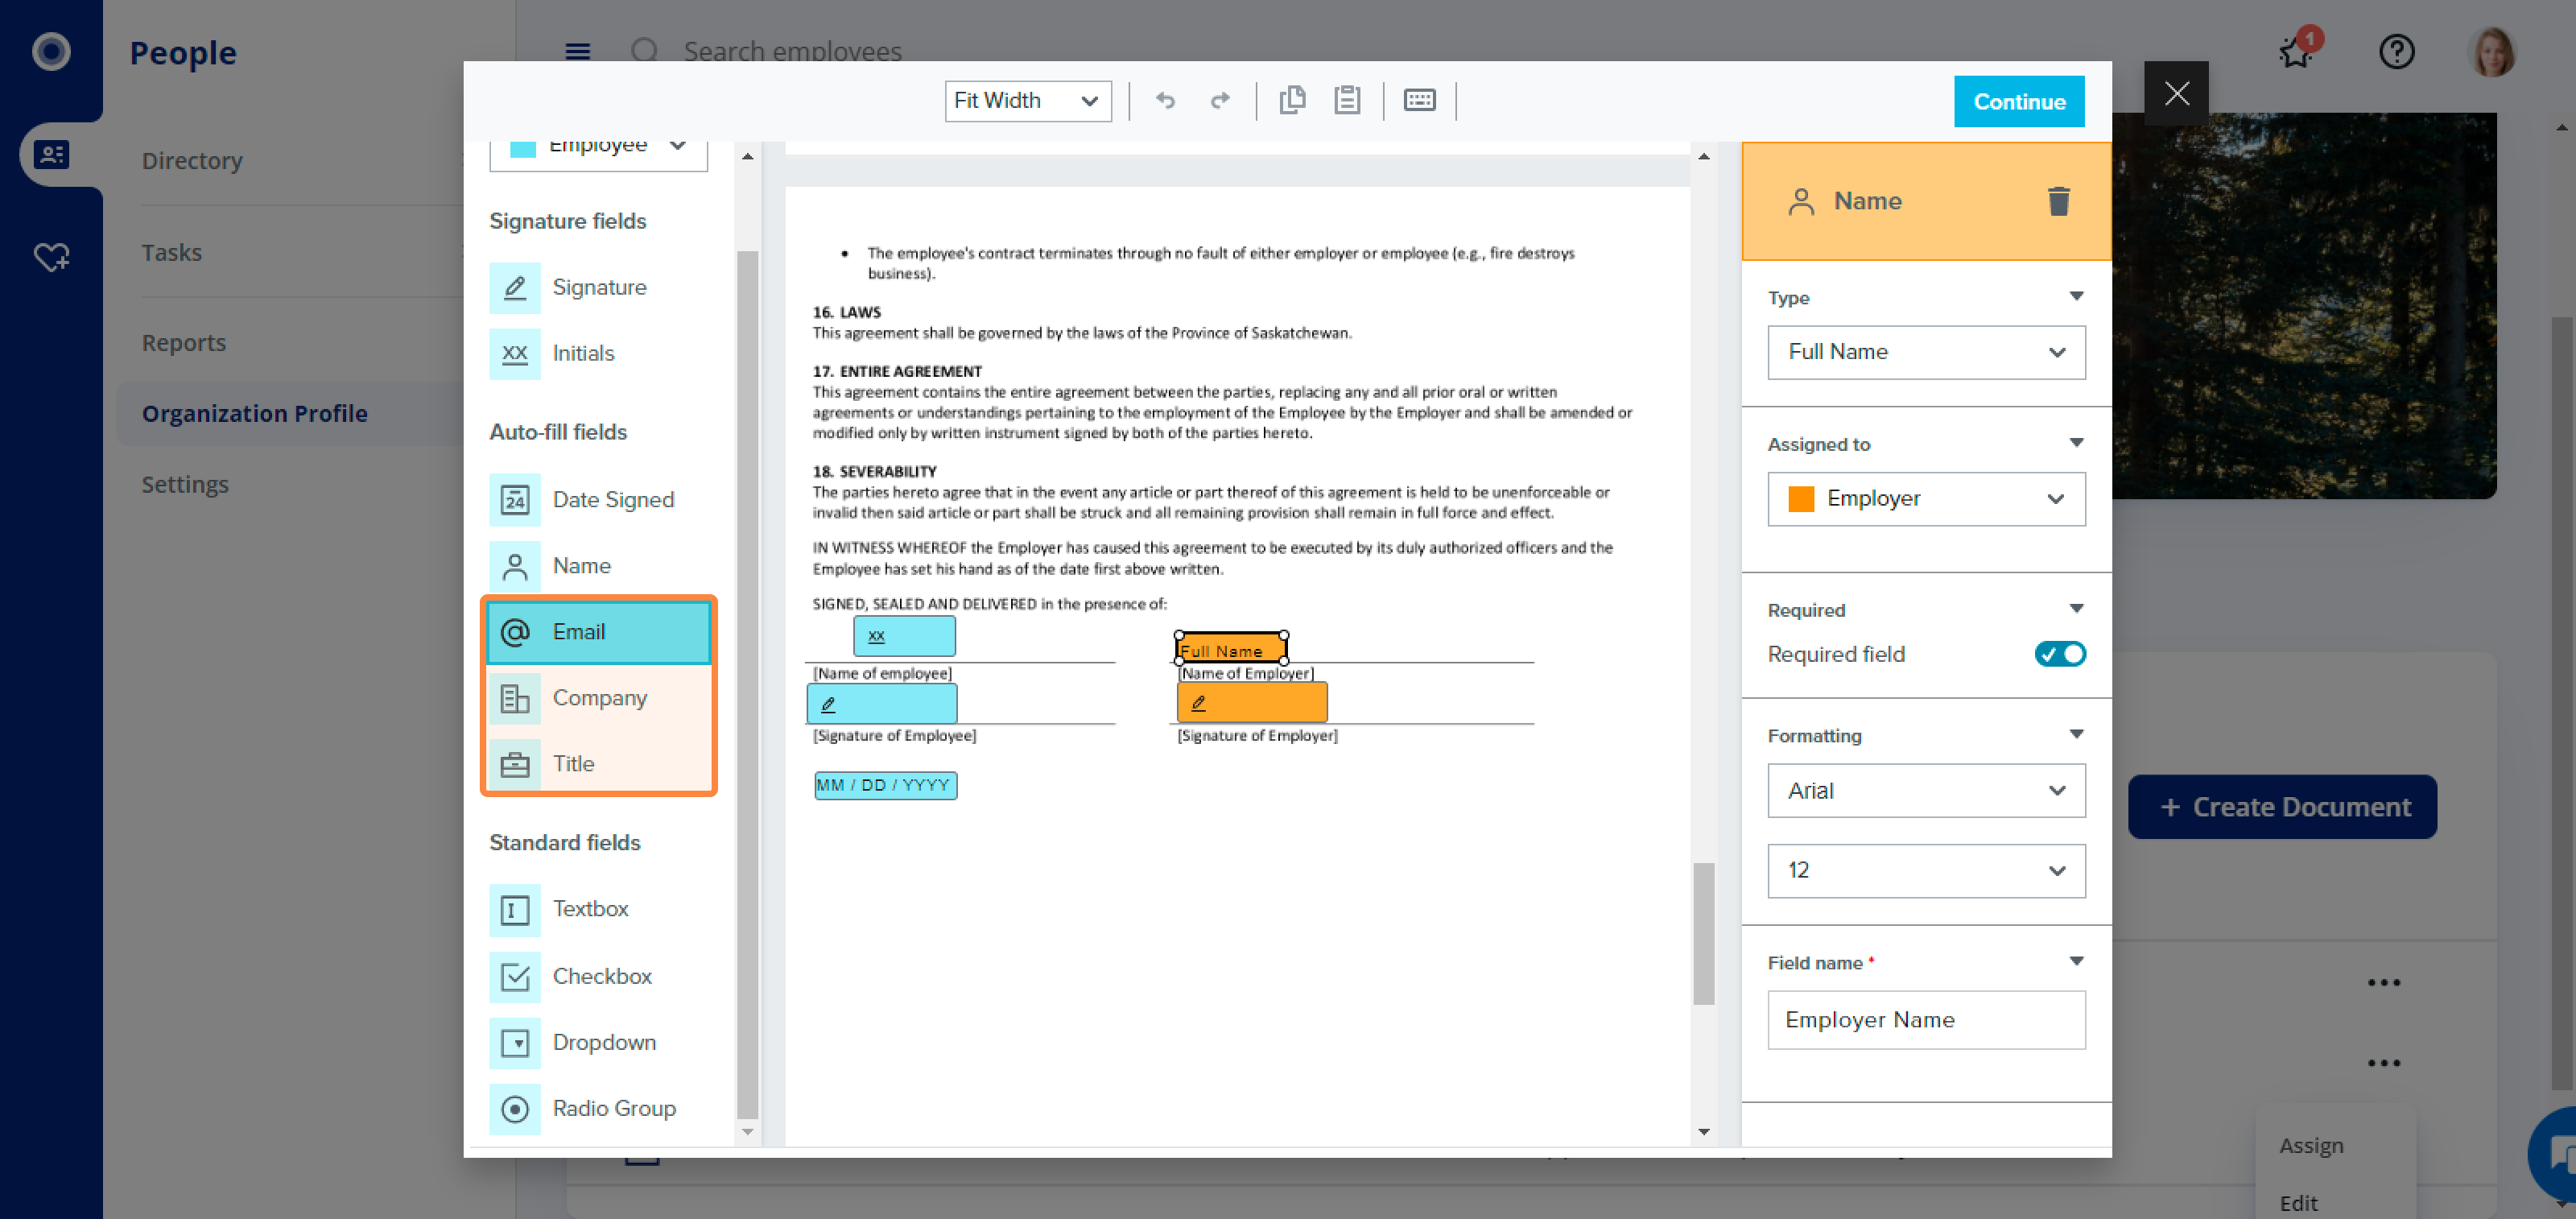The image size is (2576, 1219).
Task: Open the hamburger menu icon
Action: (x=578, y=51)
